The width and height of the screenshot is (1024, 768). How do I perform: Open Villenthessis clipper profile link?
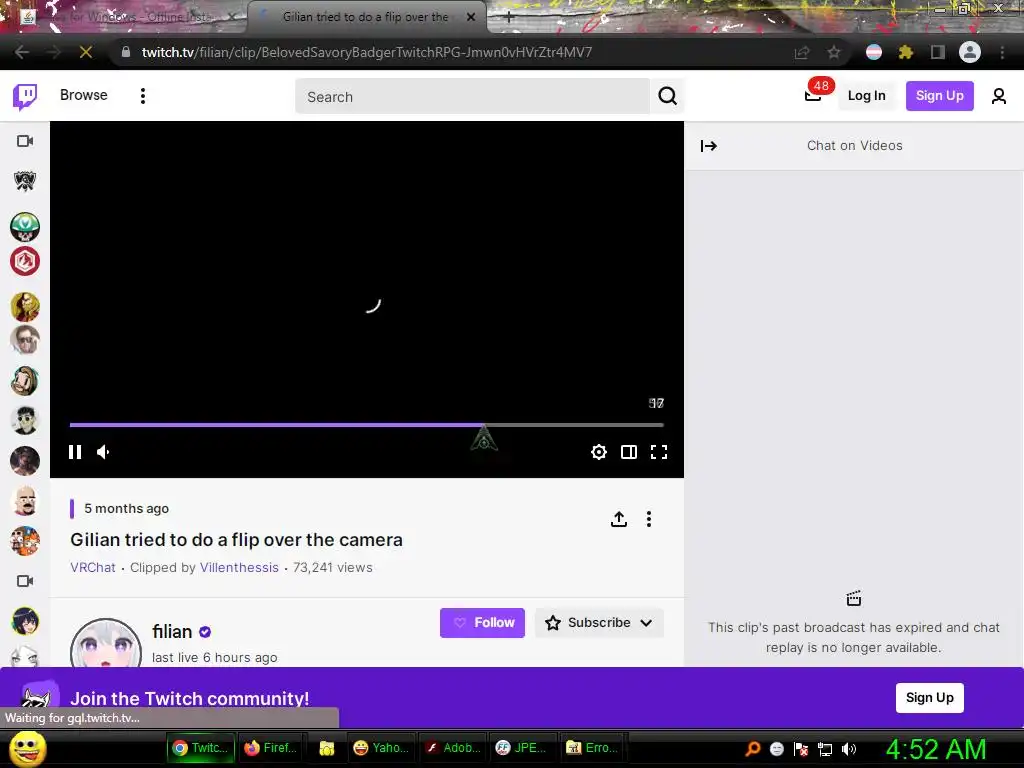(x=239, y=568)
